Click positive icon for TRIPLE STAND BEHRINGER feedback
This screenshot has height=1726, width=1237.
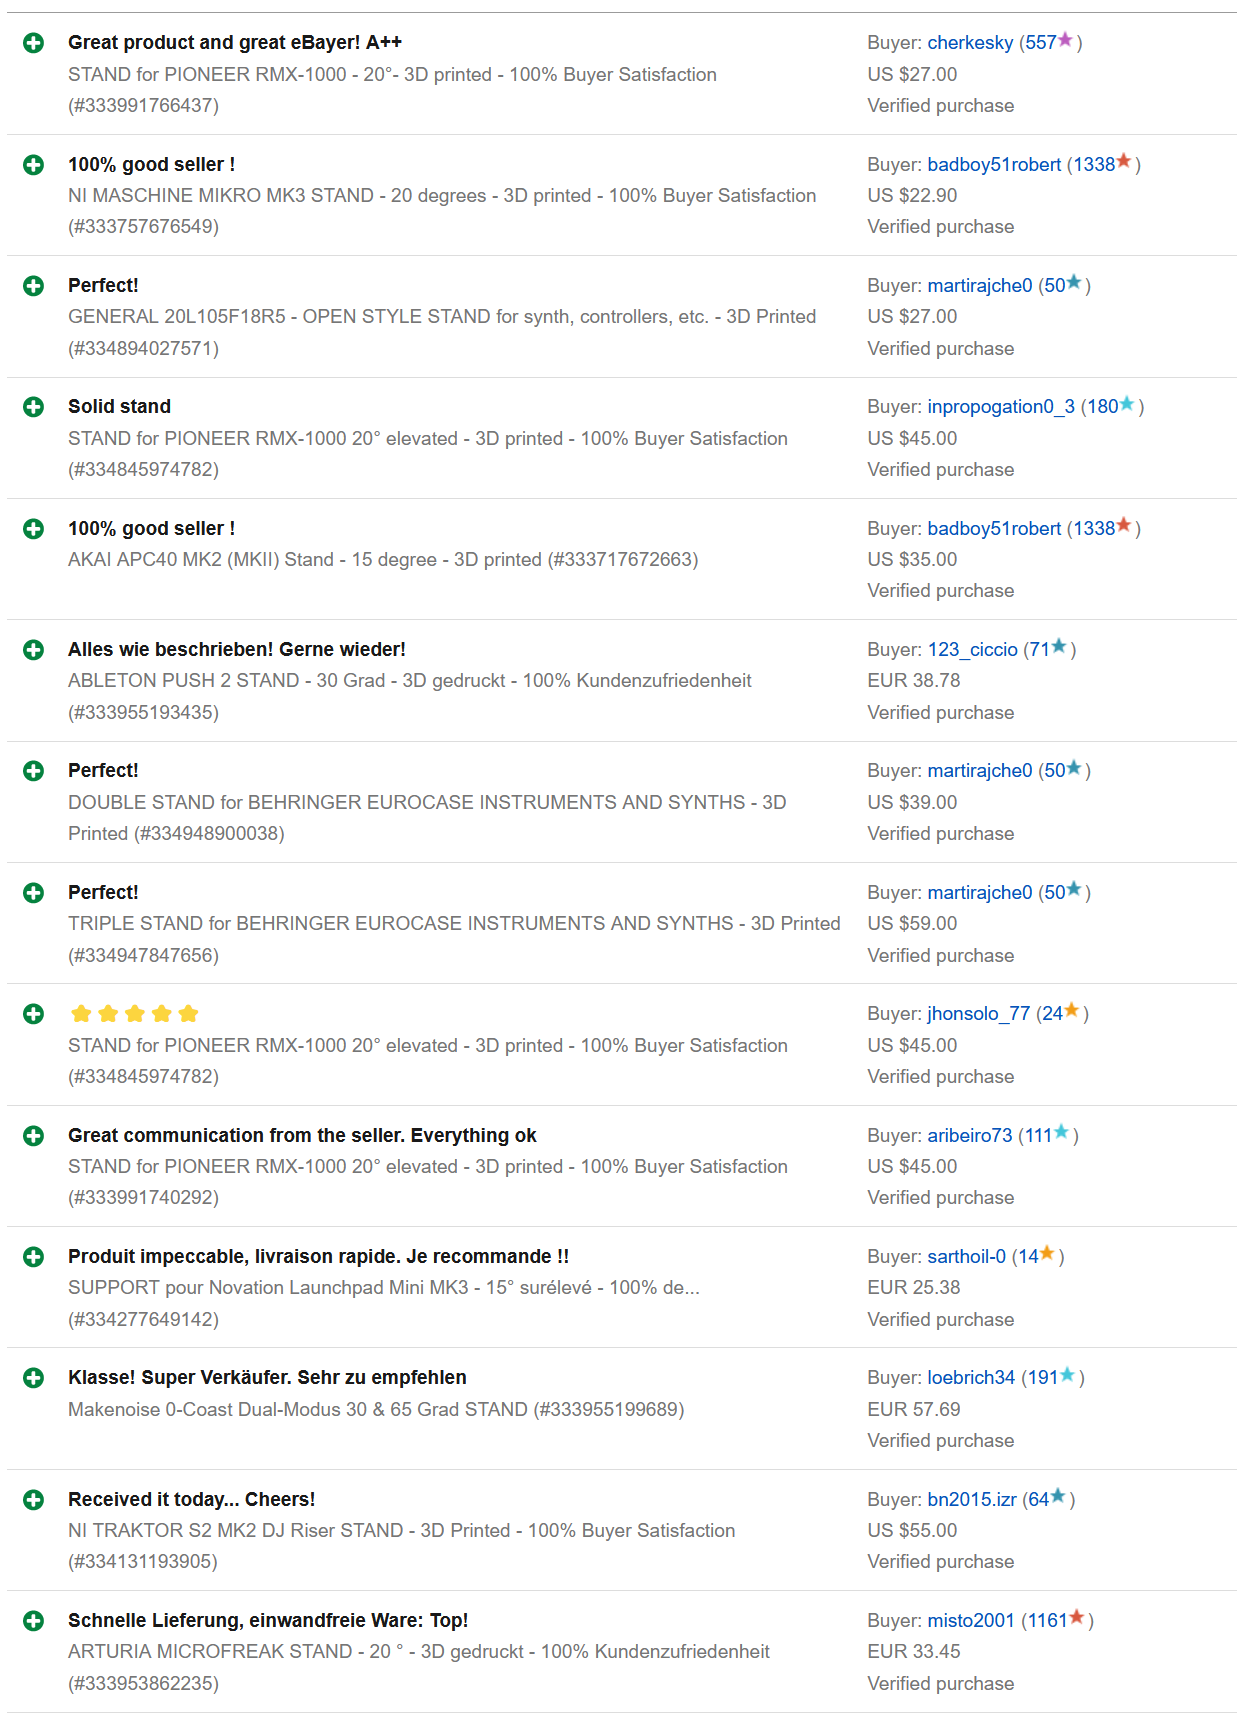[x=33, y=893]
